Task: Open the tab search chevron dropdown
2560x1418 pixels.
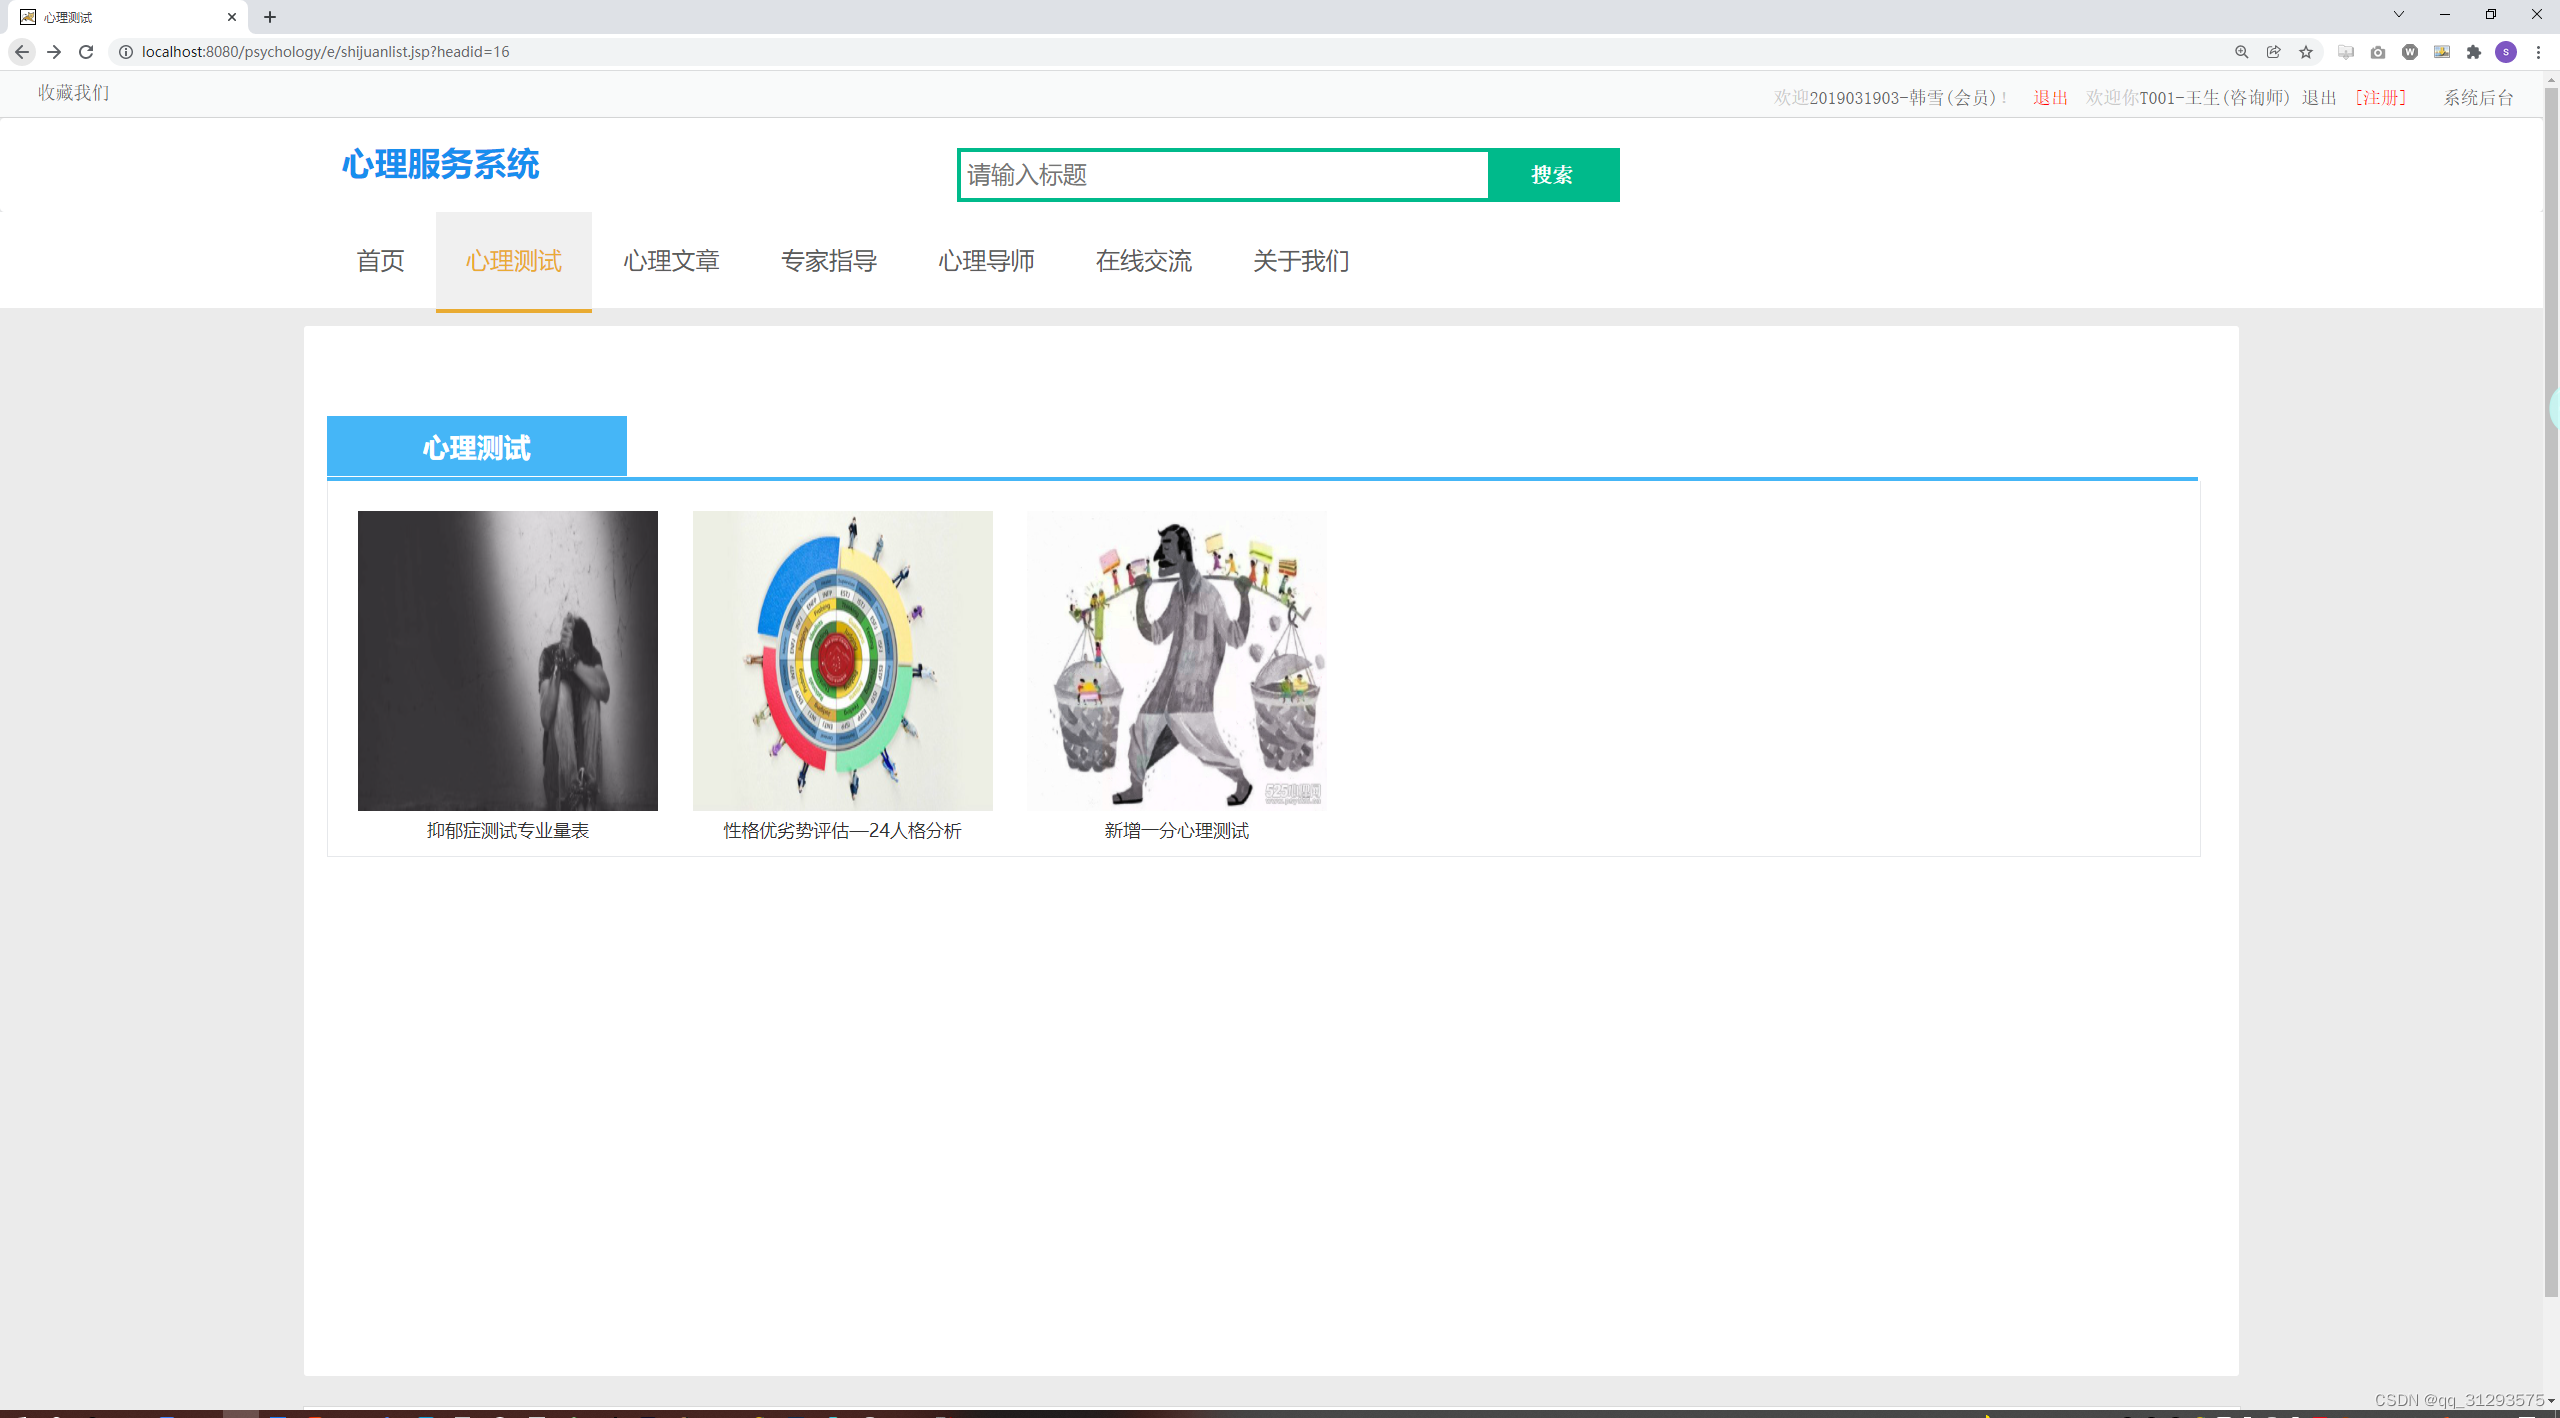Action: (x=2398, y=15)
